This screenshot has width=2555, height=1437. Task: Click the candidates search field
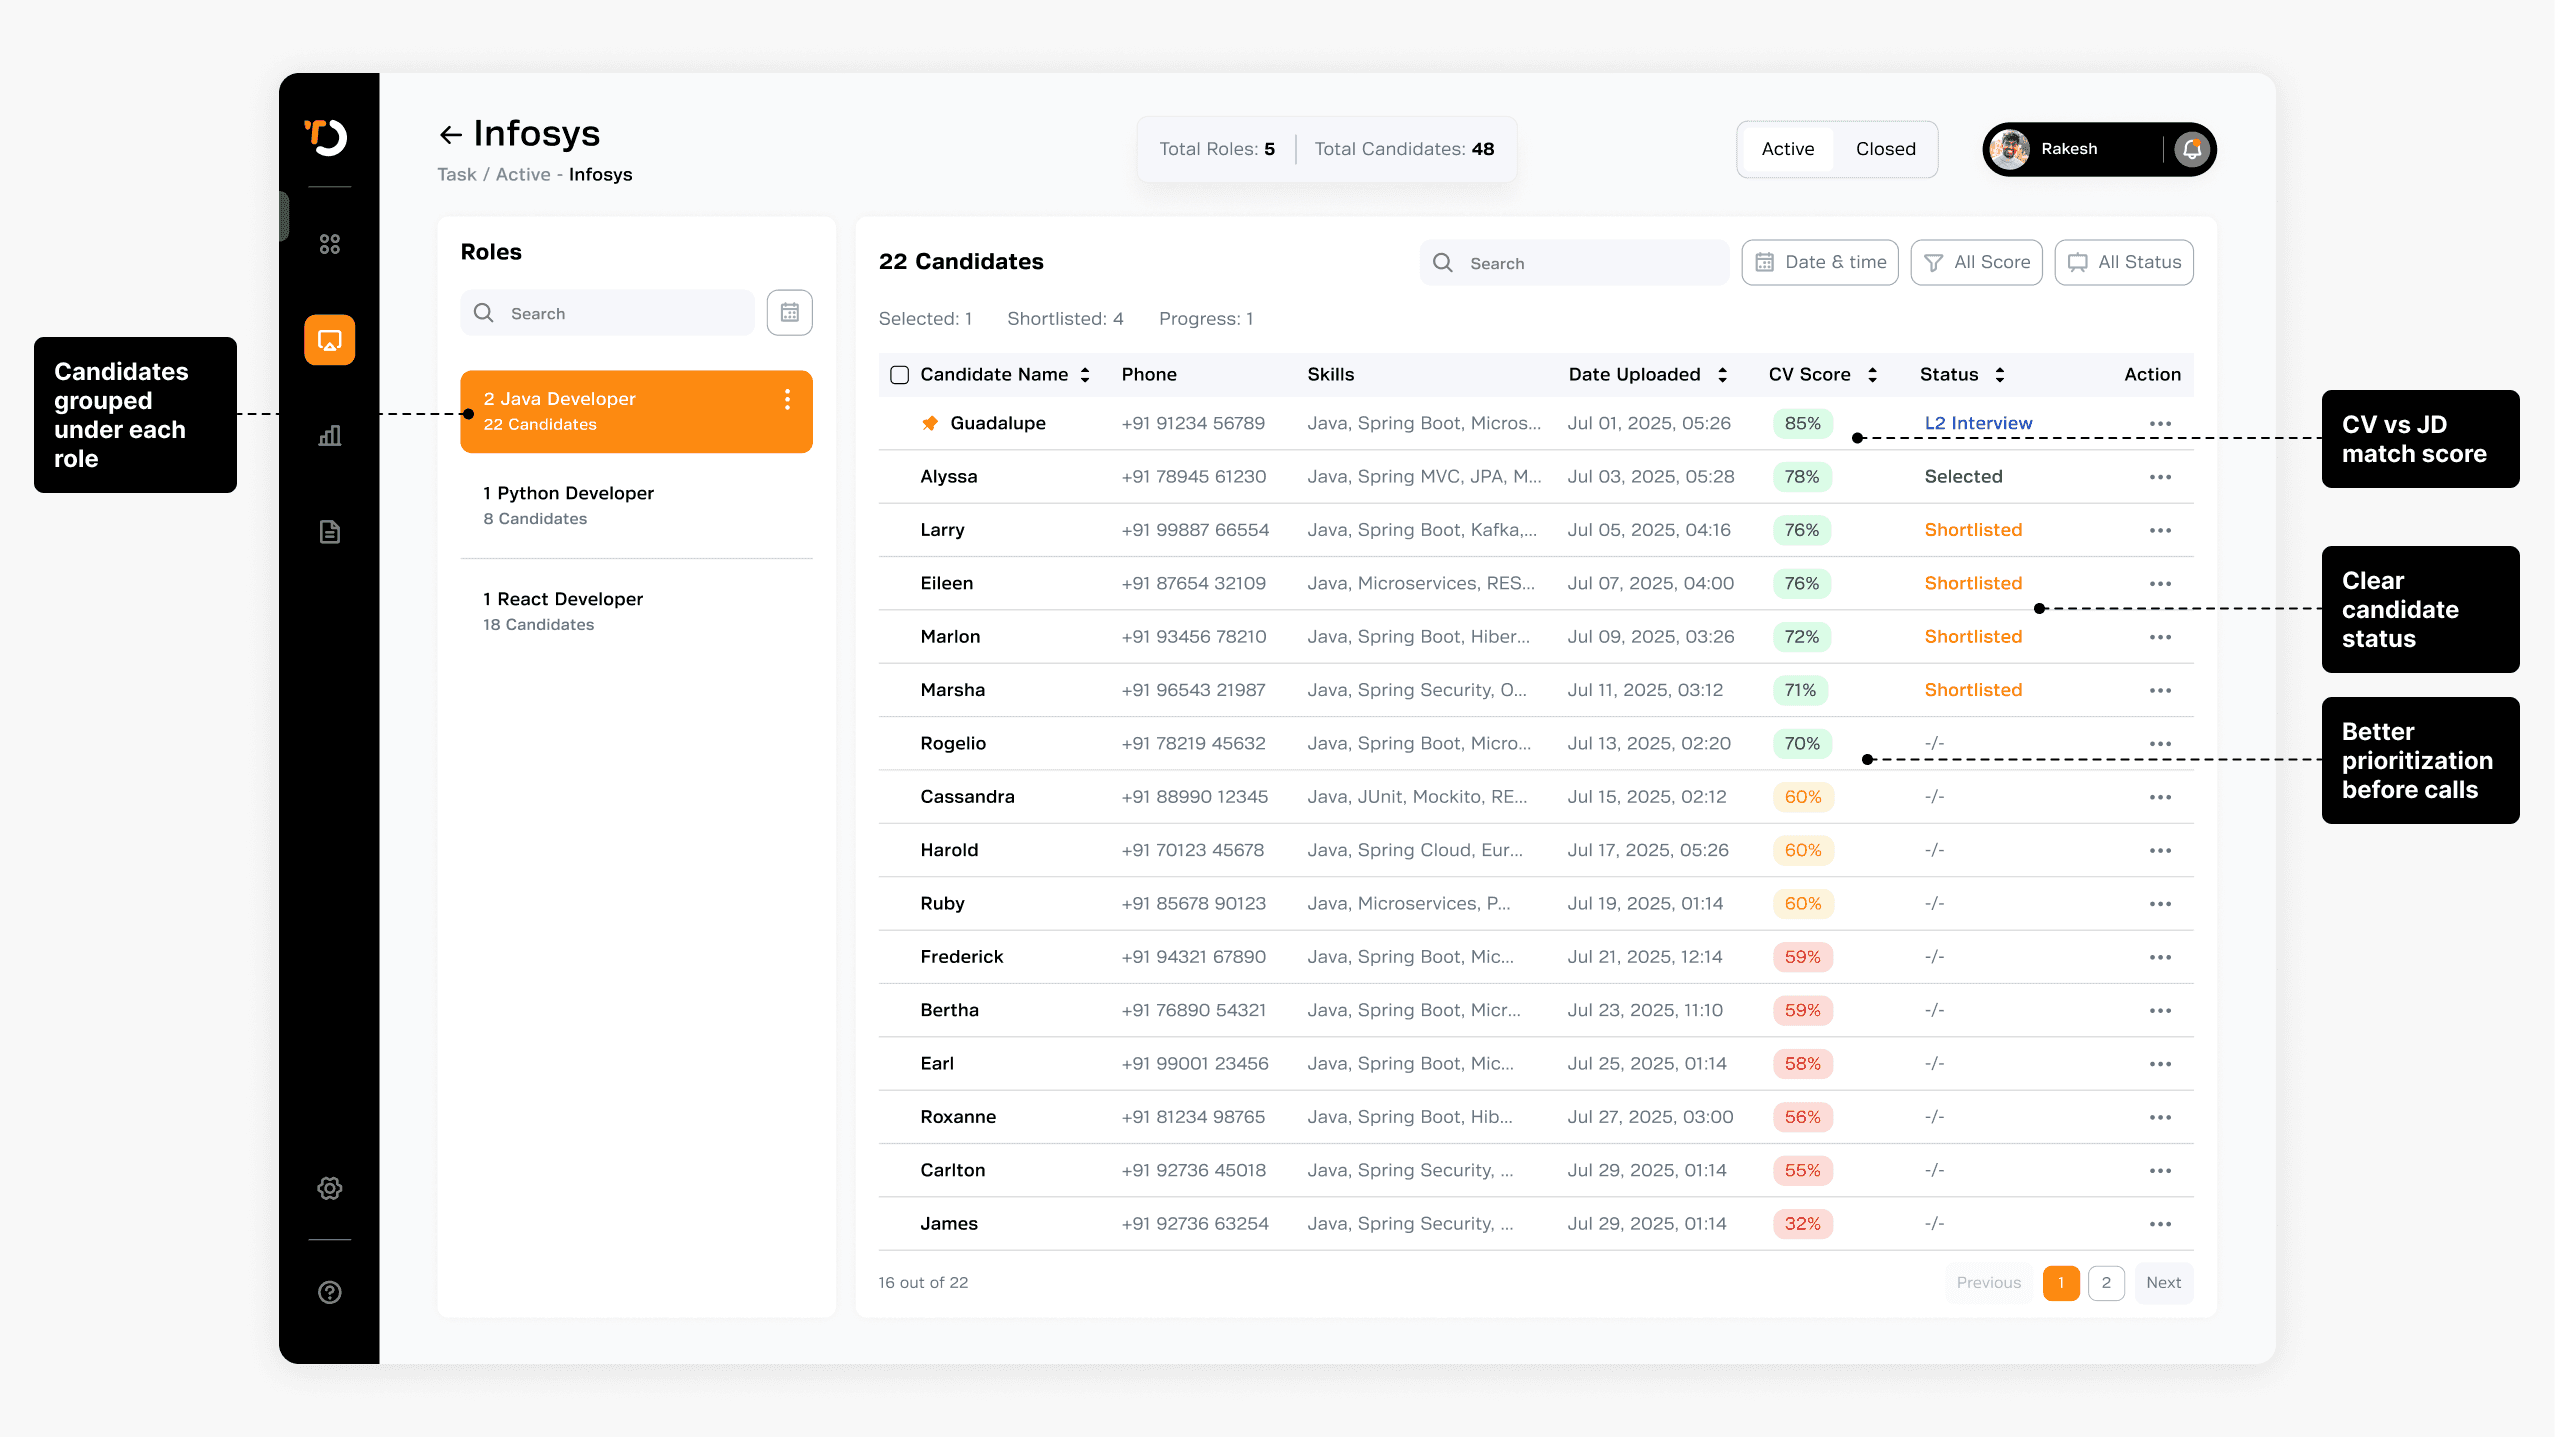[1575, 263]
